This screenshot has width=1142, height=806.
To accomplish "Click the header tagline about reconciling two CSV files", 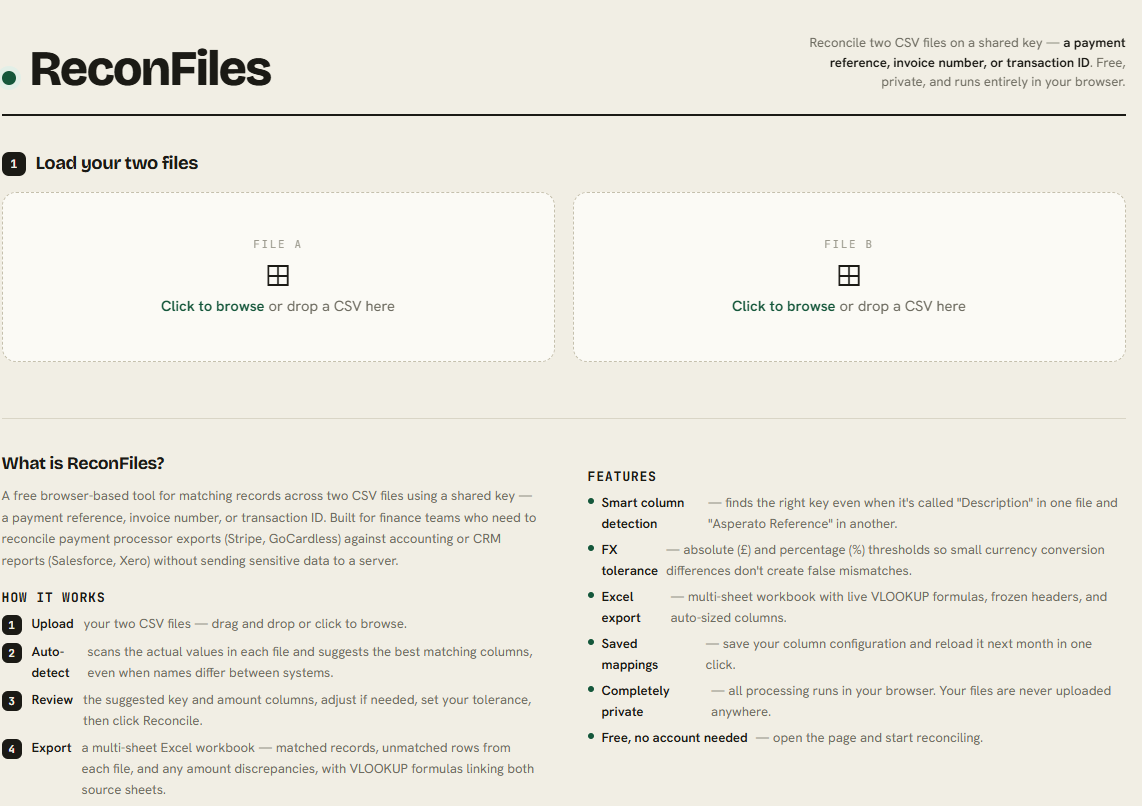I will click(967, 63).
